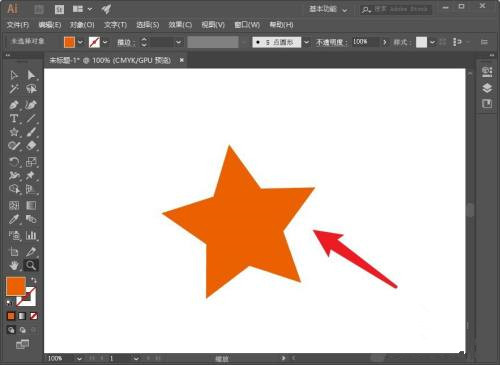Set fill to None mode
This screenshot has width=500, height=365.
click(x=34, y=316)
